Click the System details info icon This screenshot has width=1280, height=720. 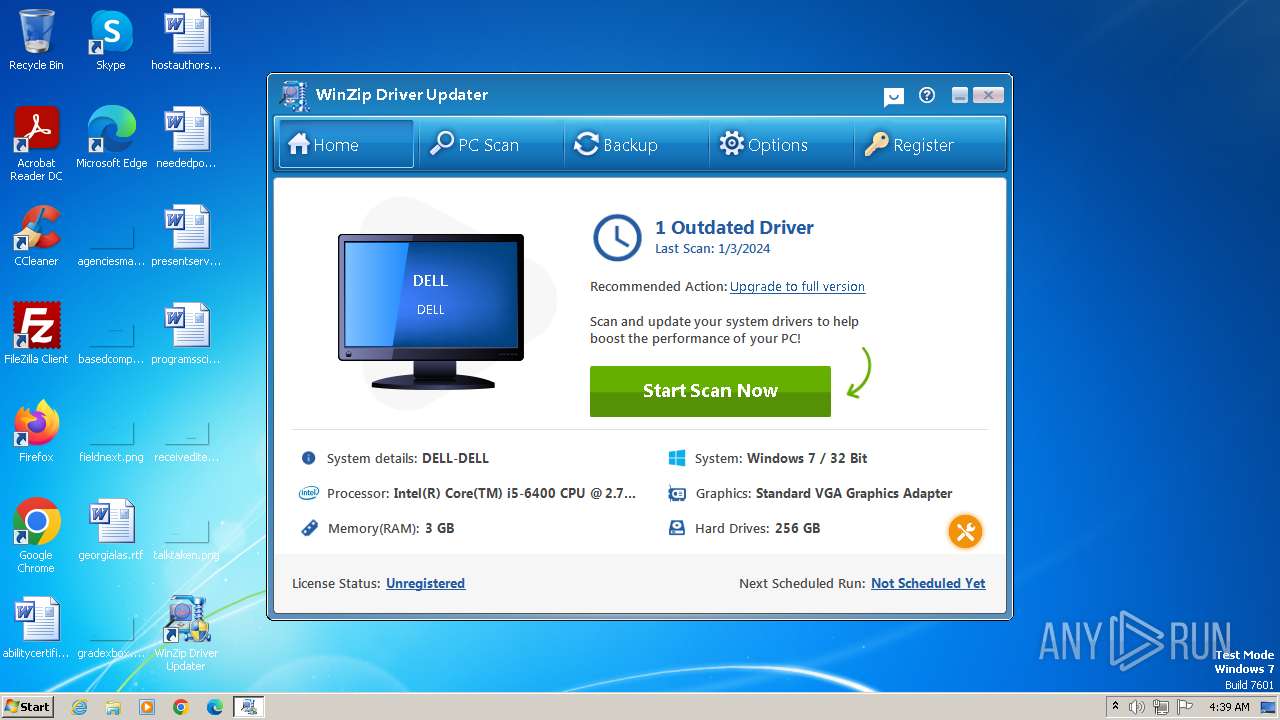pos(308,458)
